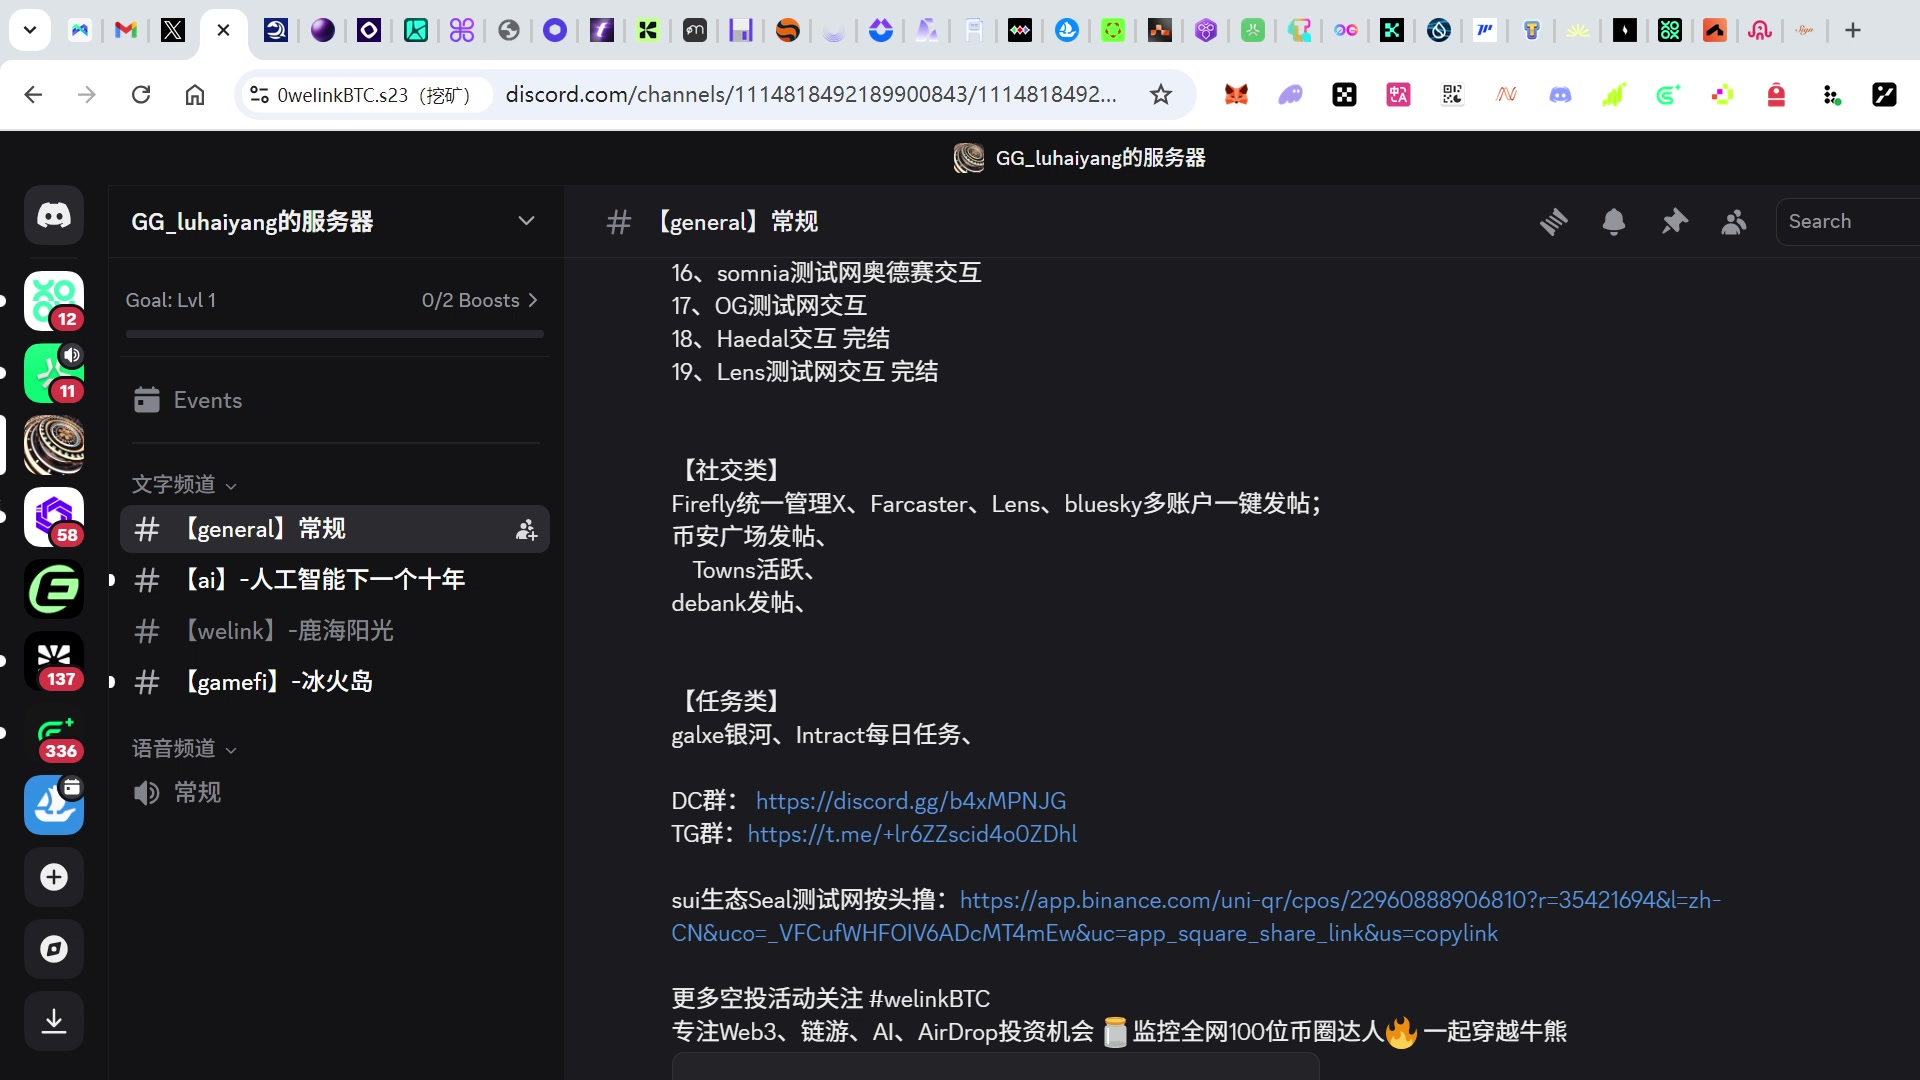Join the 常规 voice channel
The width and height of the screenshot is (1920, 1080).
click(335, 793)
